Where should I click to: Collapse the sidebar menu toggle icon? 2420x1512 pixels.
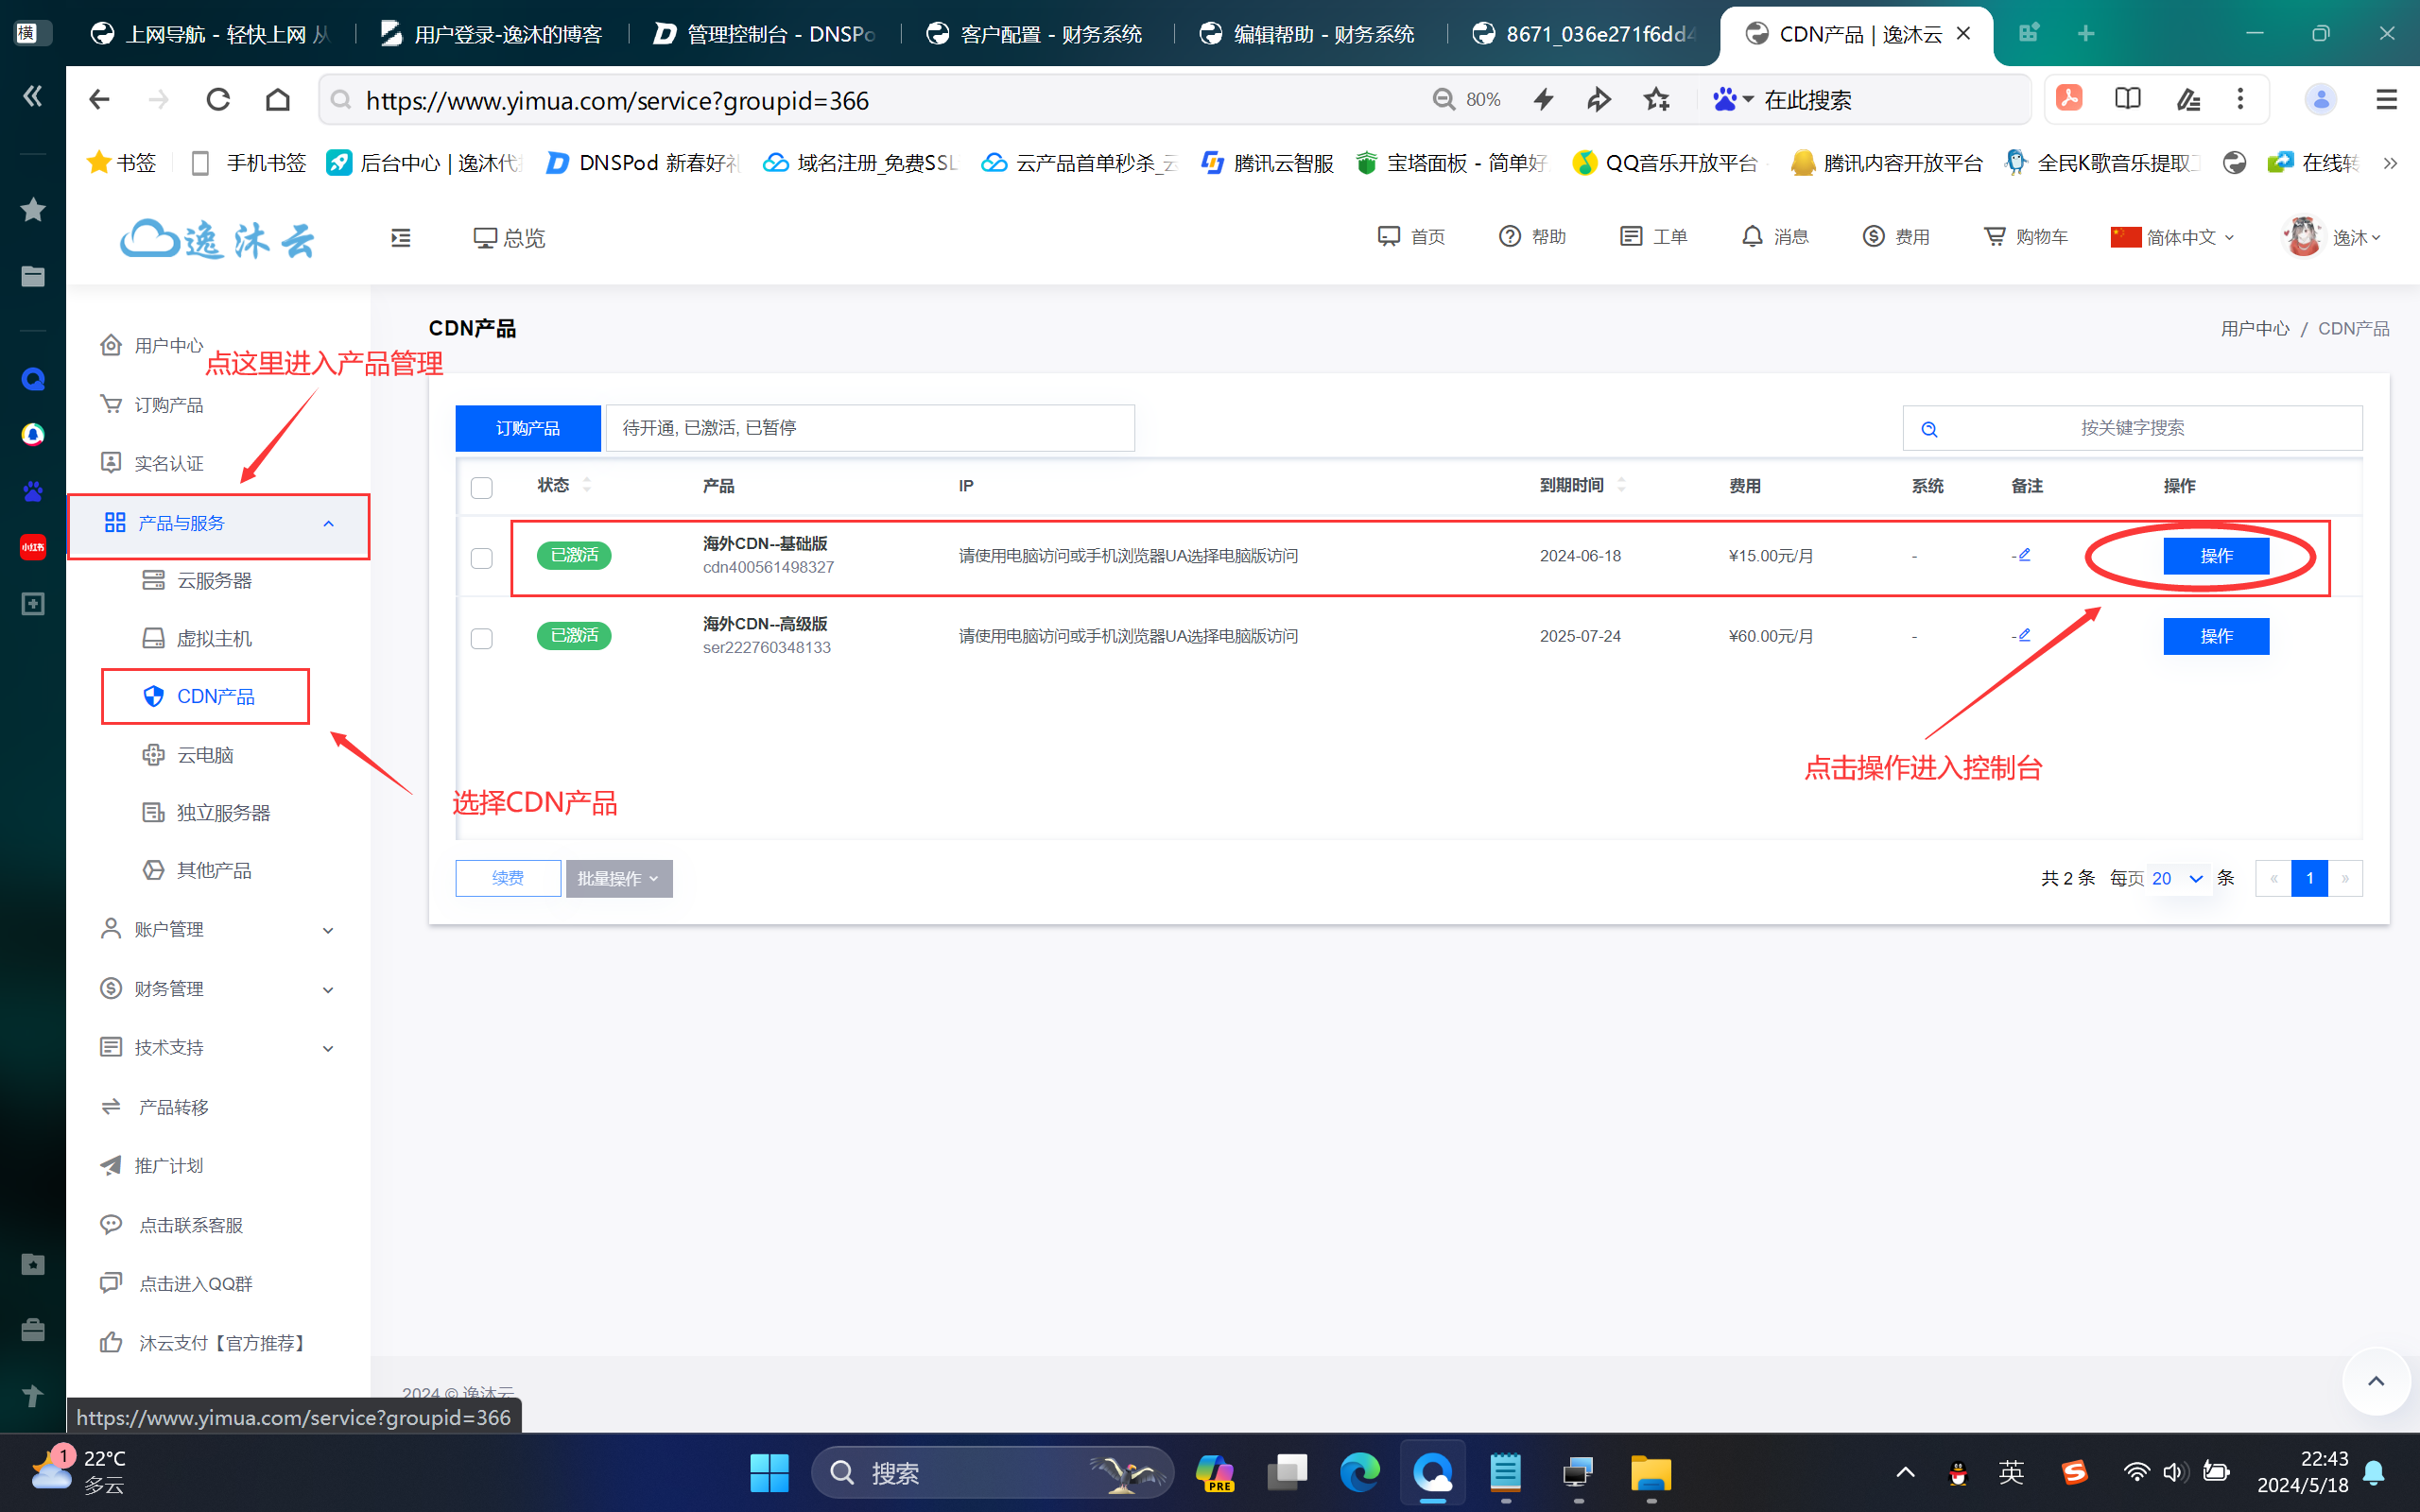coord(400,238)
